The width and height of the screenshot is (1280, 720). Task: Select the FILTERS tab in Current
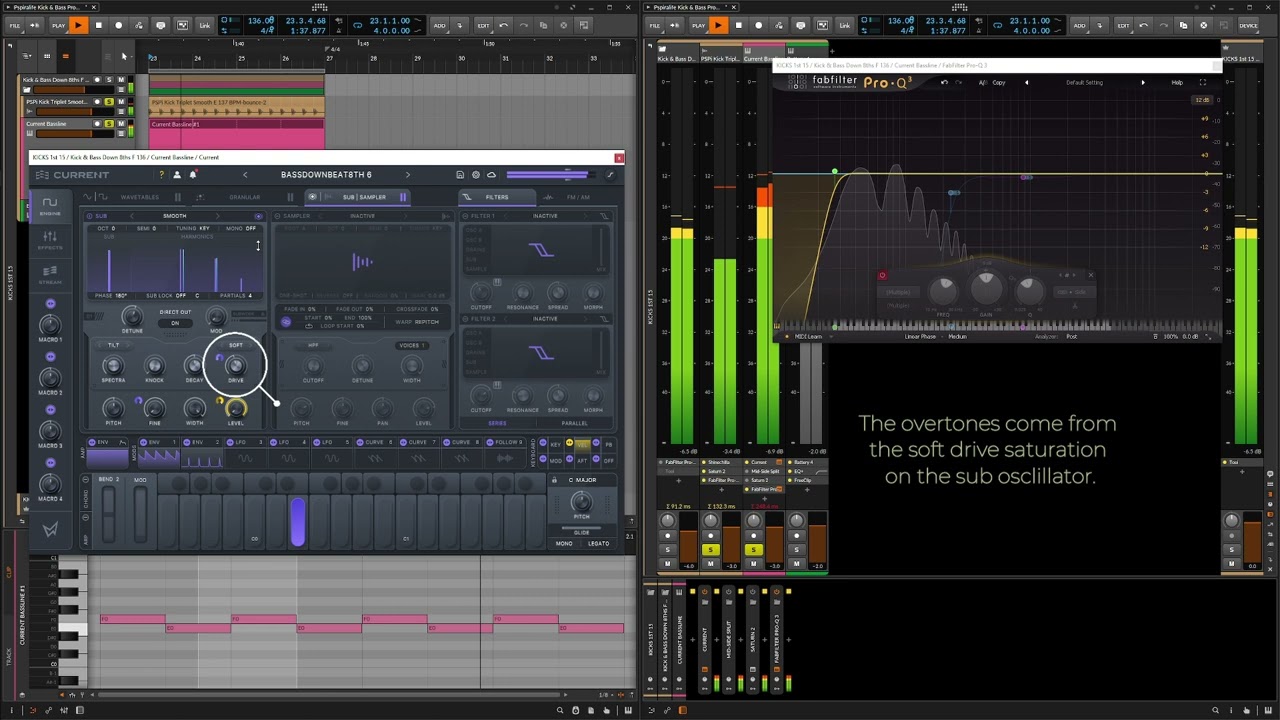[x=497, y=197]
